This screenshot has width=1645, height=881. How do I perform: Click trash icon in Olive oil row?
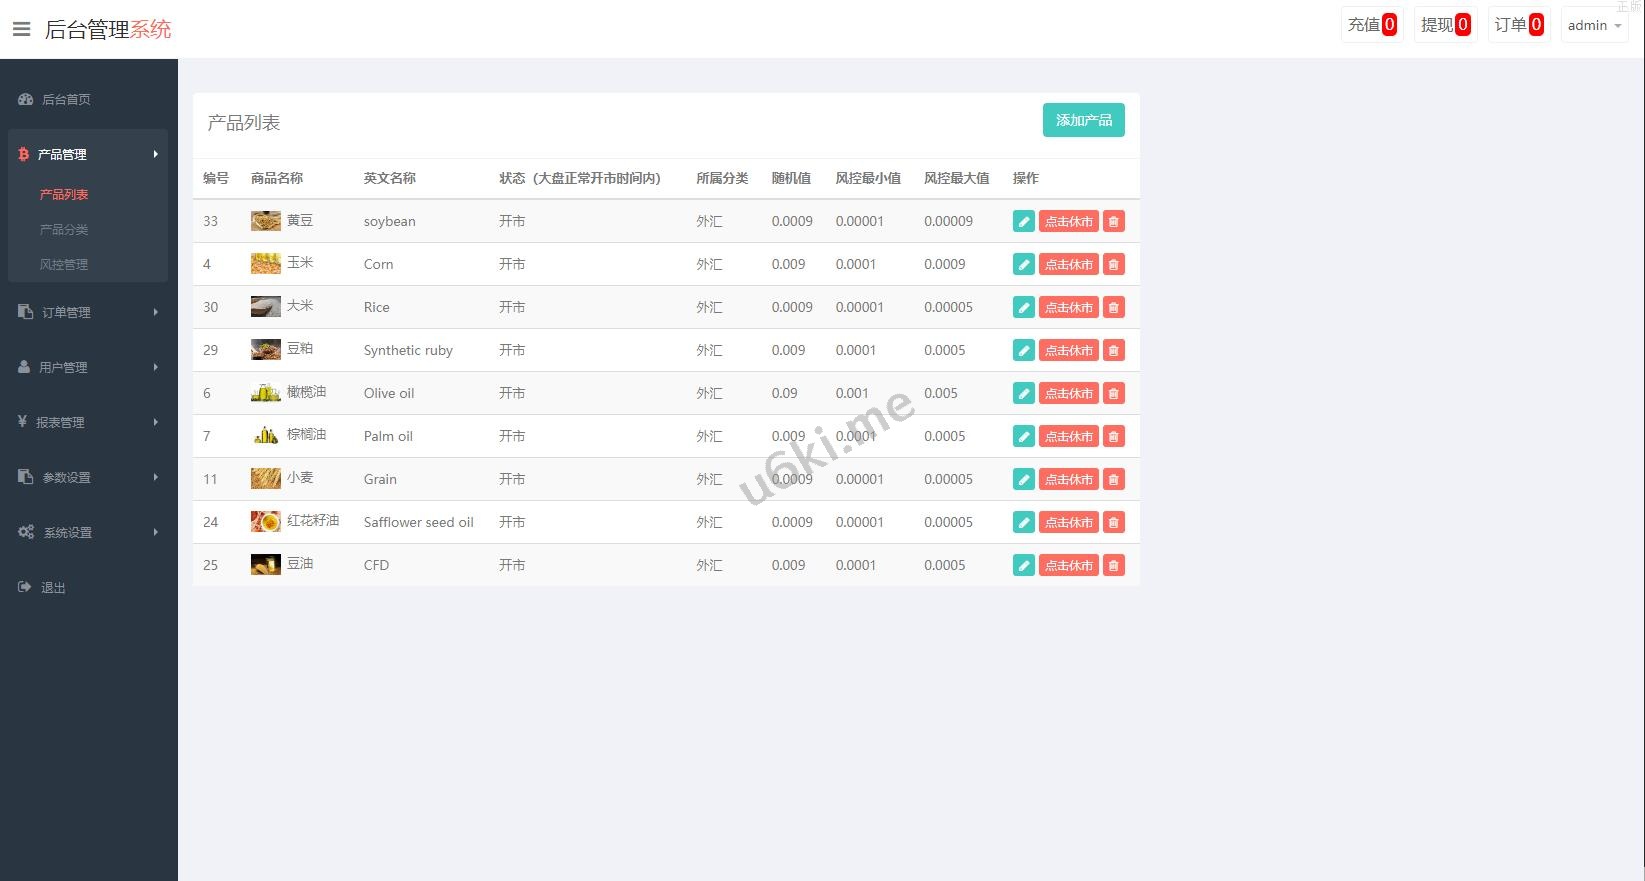coord(1113,393)
